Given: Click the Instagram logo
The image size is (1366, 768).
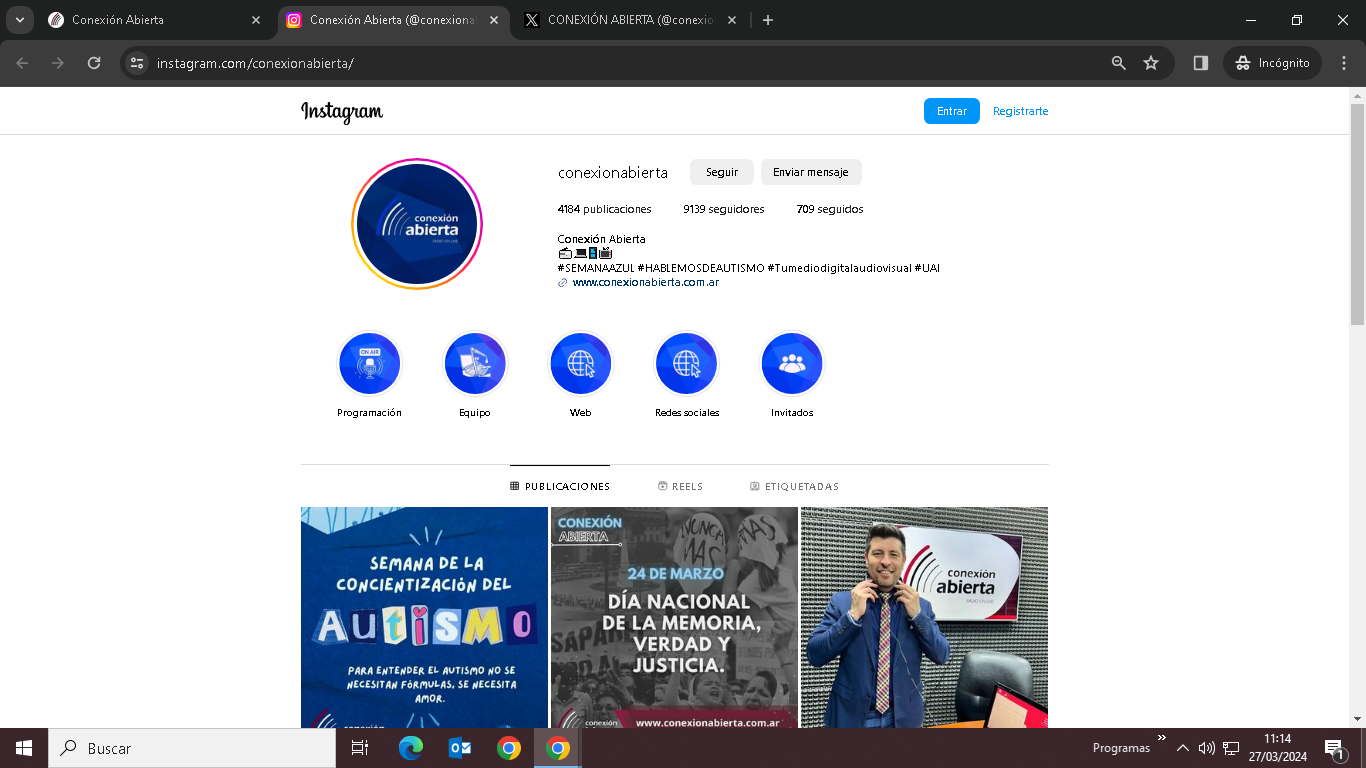Looking at the screenshot, I should click(x=342, y=112).
